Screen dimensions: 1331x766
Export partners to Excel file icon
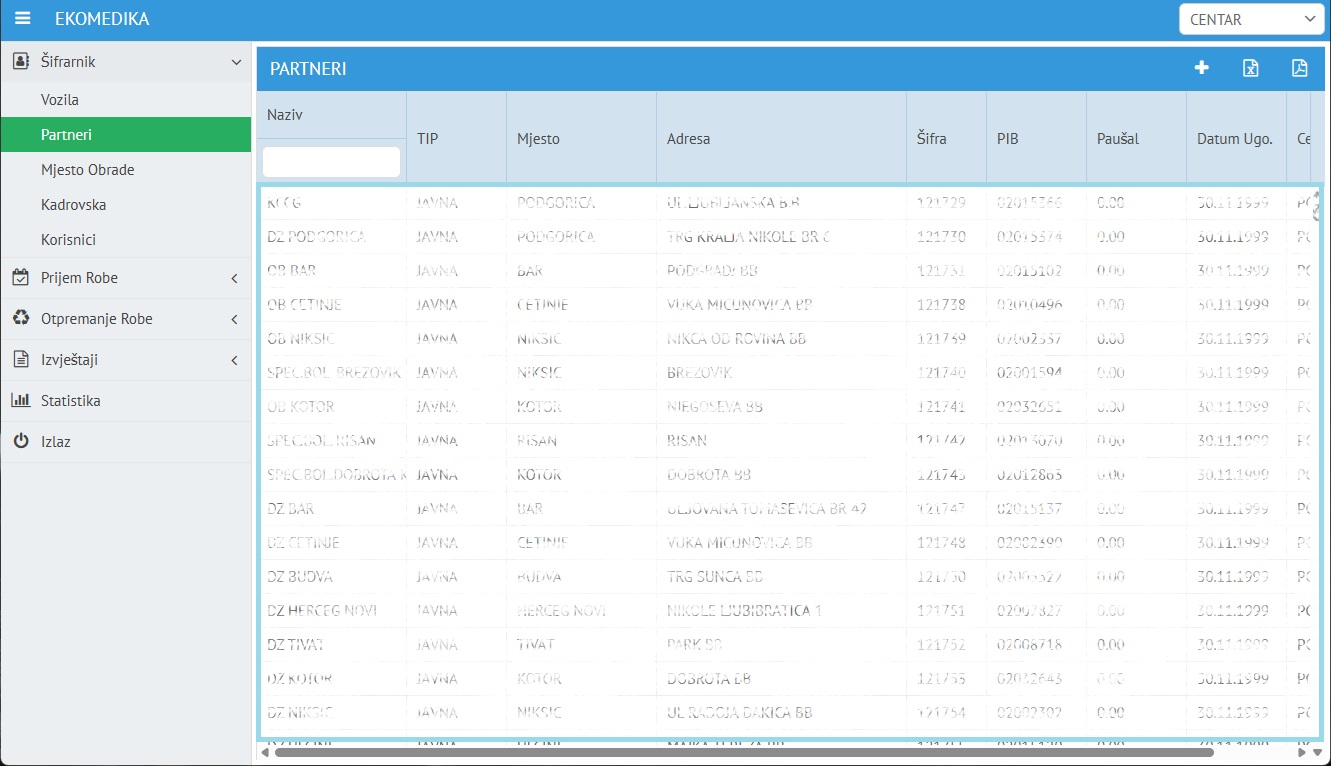point(1250,68)
